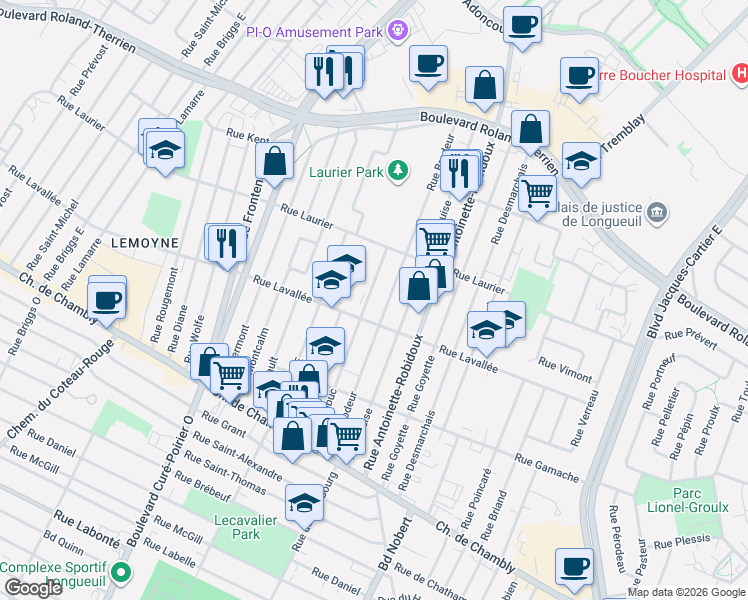The height and width of the screenshot is (600, 748).
Task: Open the restaurant marker beside LEMOYNE label
Action: click(227, 246)
